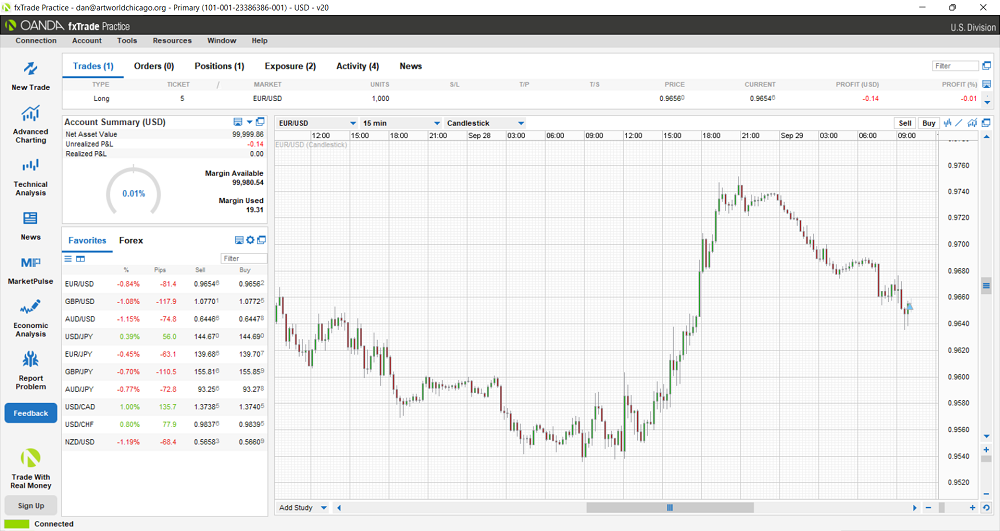The width and height of the screenshot is (1000, 531).
Task: Select USD/JPY row in Favorites
Action: pos(165,337)
